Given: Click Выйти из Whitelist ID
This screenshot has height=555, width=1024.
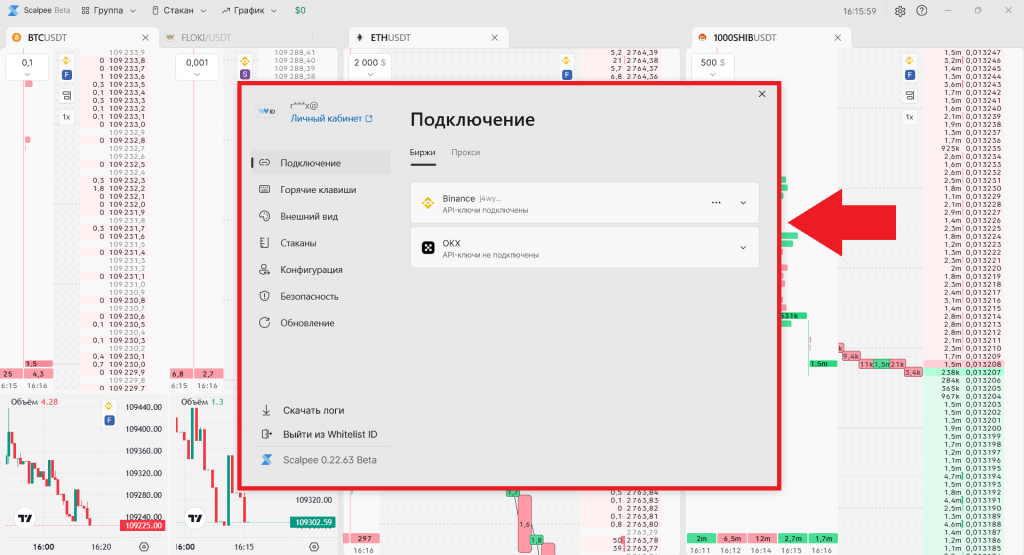Looking at the screenshot, I should [x=330, y=434].
